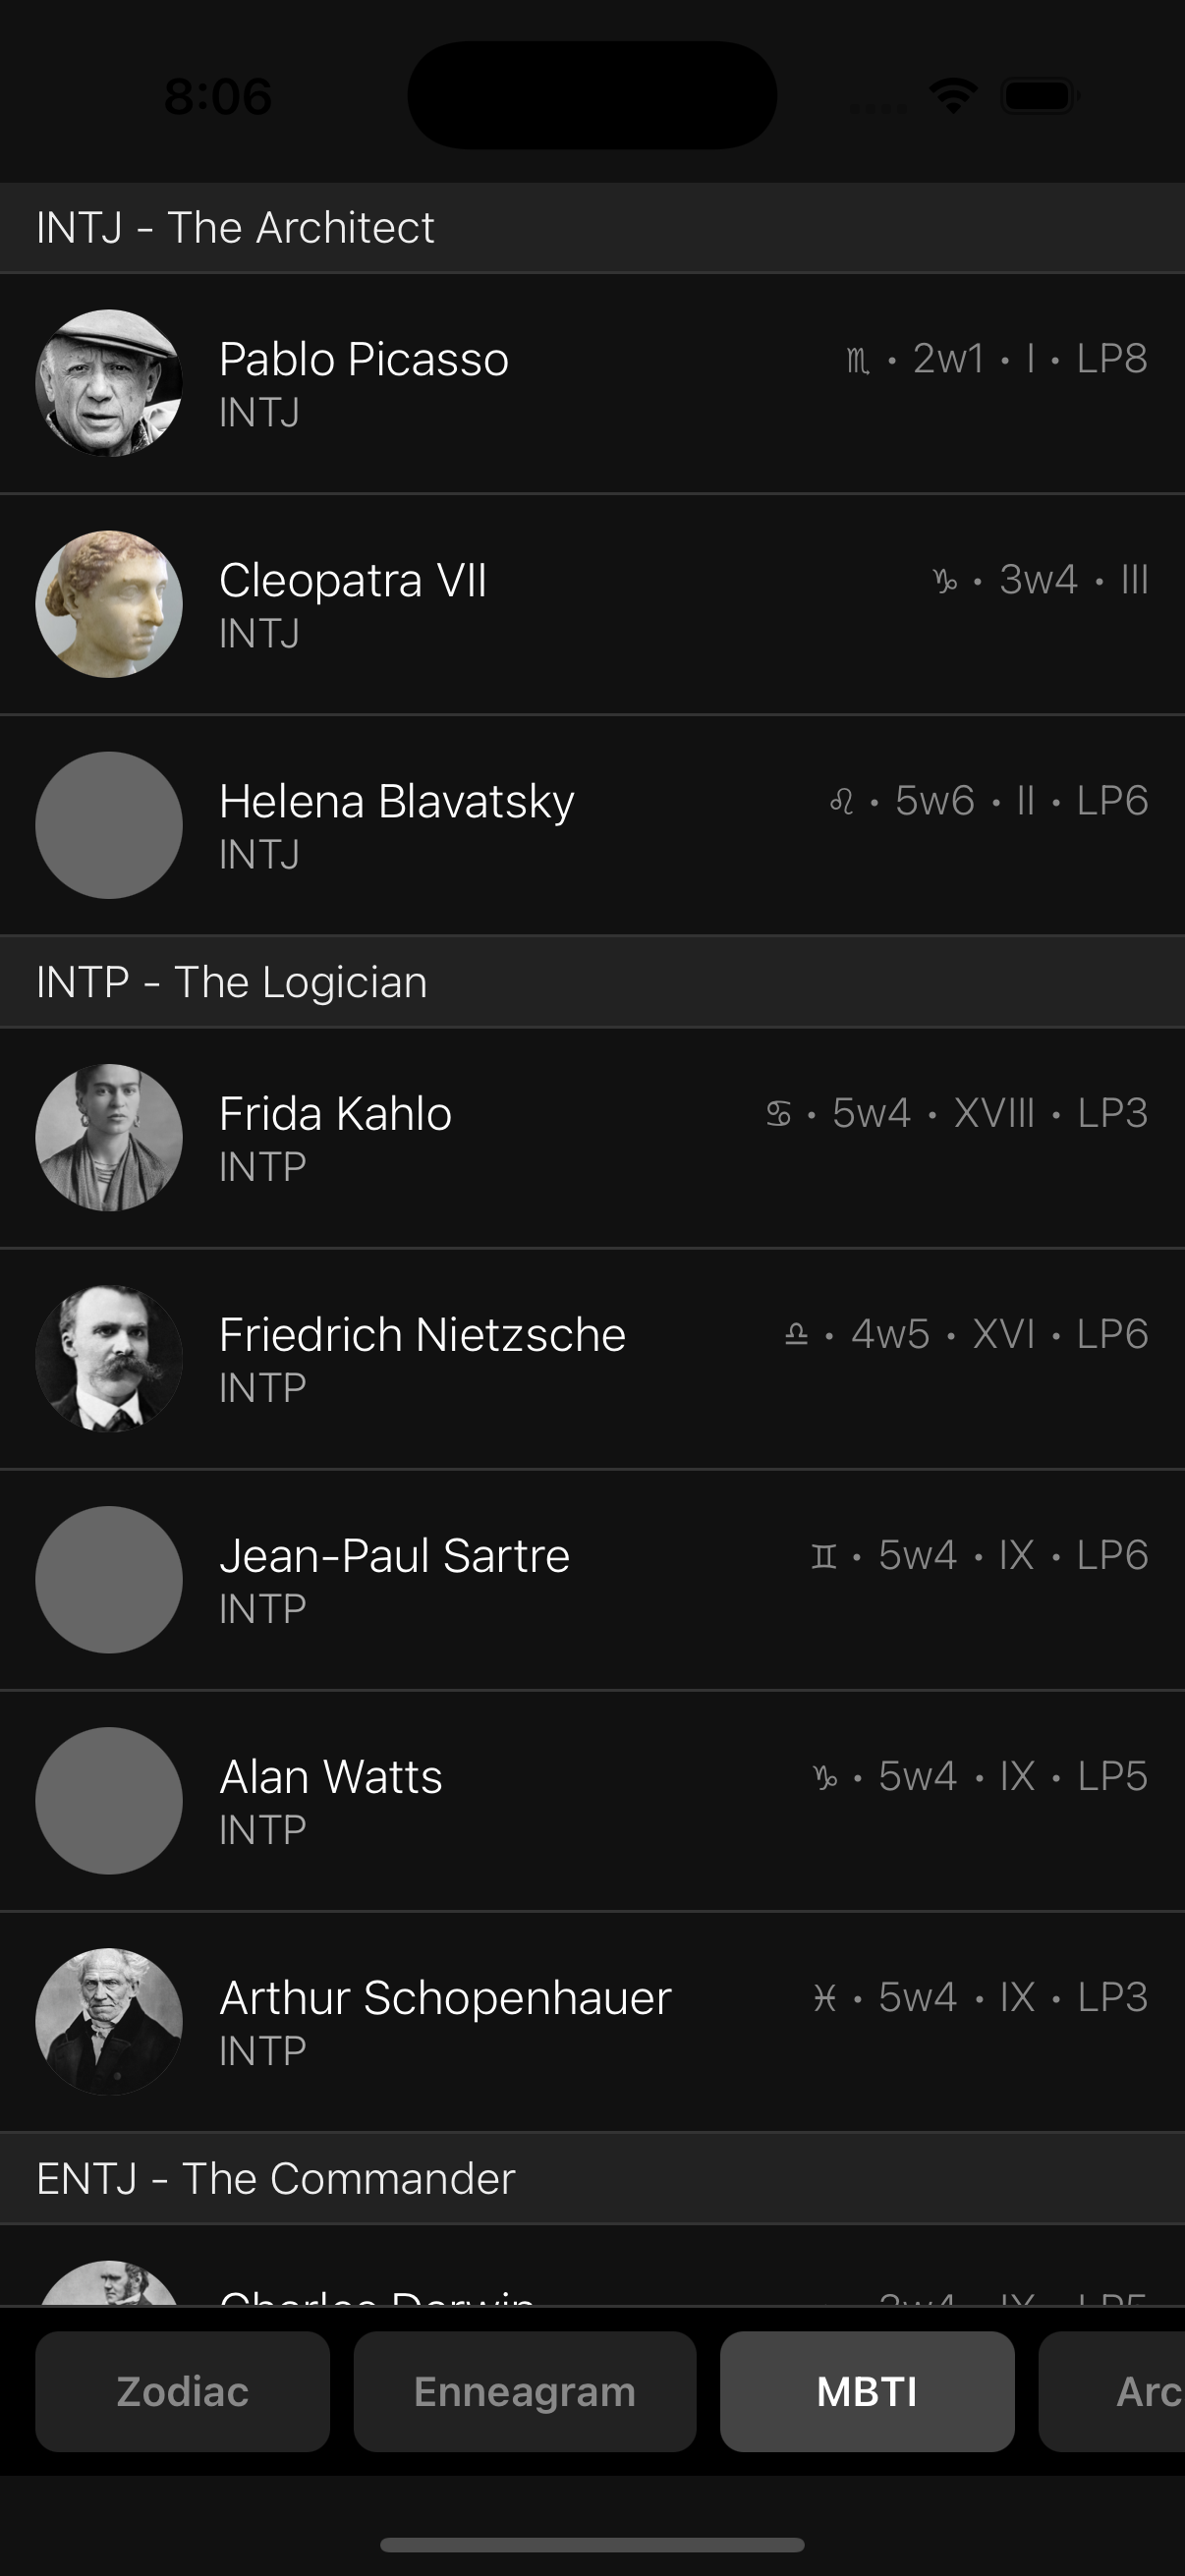This screenshot has height=2576, width=1185.
Task: Tap Arthur Schopenhauer's portrait thumbnail
Action: [109, 2021]
